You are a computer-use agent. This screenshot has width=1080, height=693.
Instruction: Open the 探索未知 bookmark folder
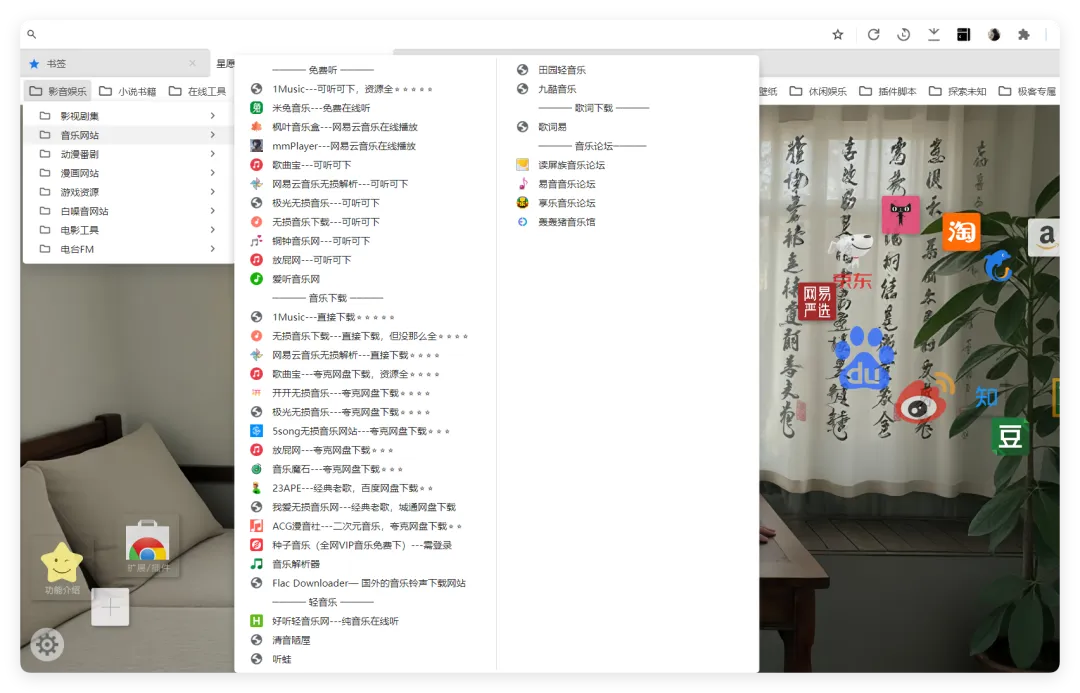[x=958, y=91]
